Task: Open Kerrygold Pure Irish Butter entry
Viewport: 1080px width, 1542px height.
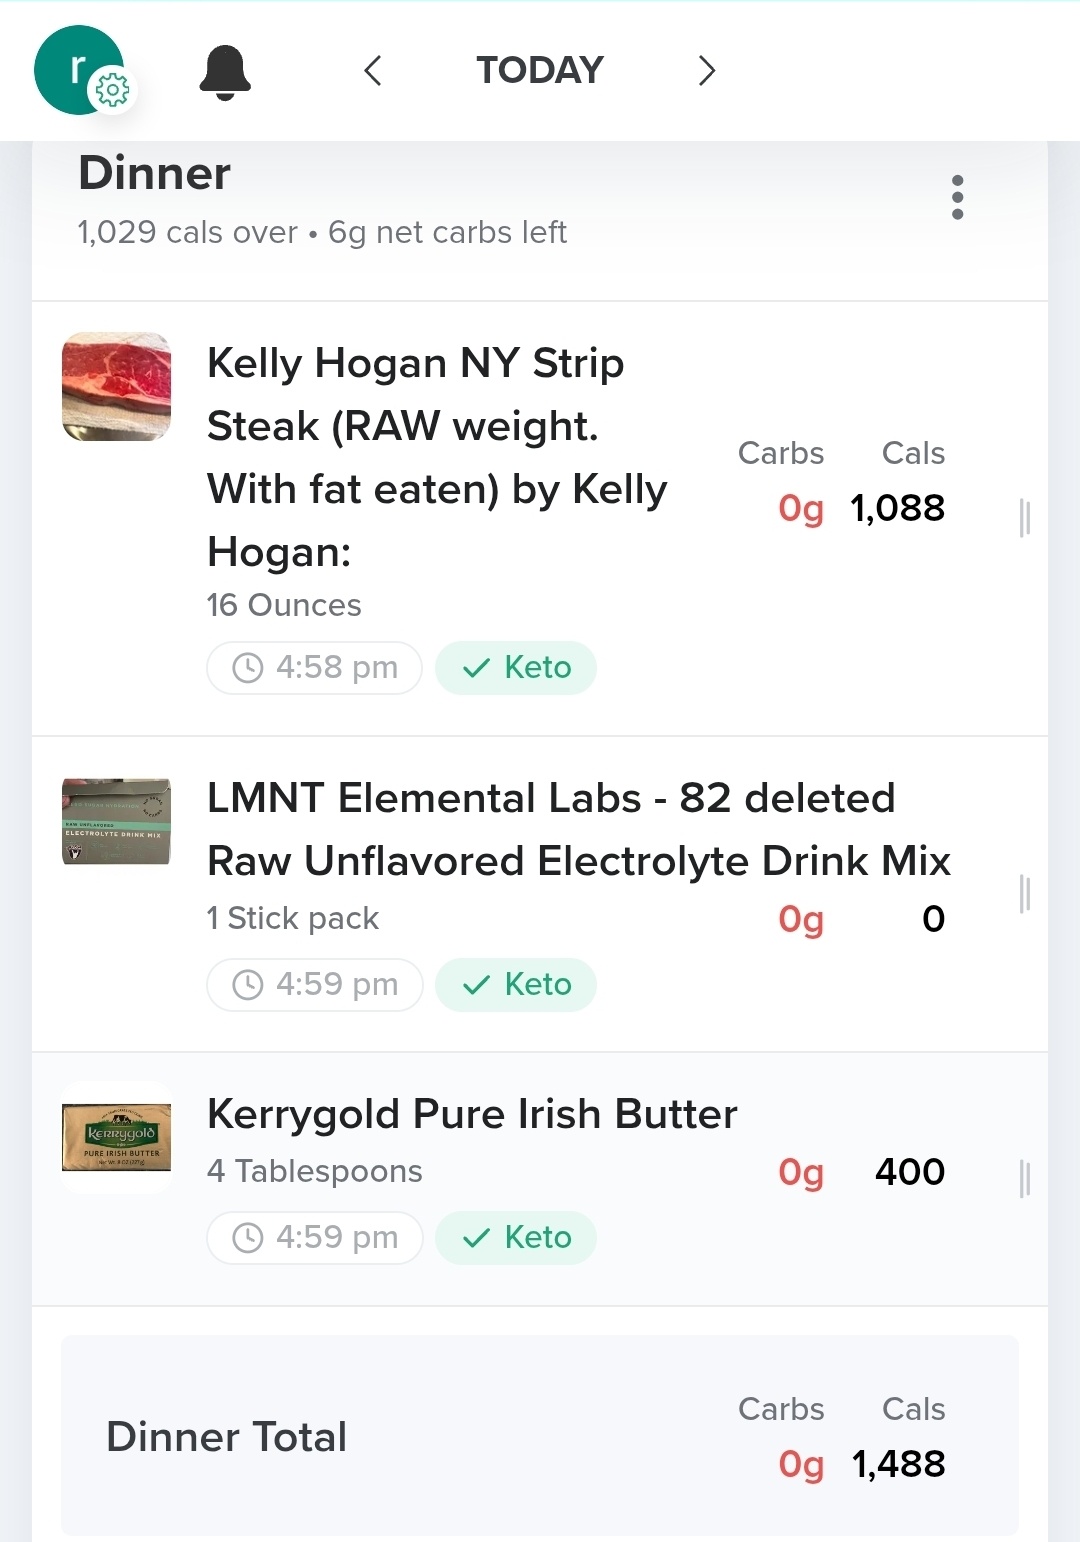Action: point(472,1115)
